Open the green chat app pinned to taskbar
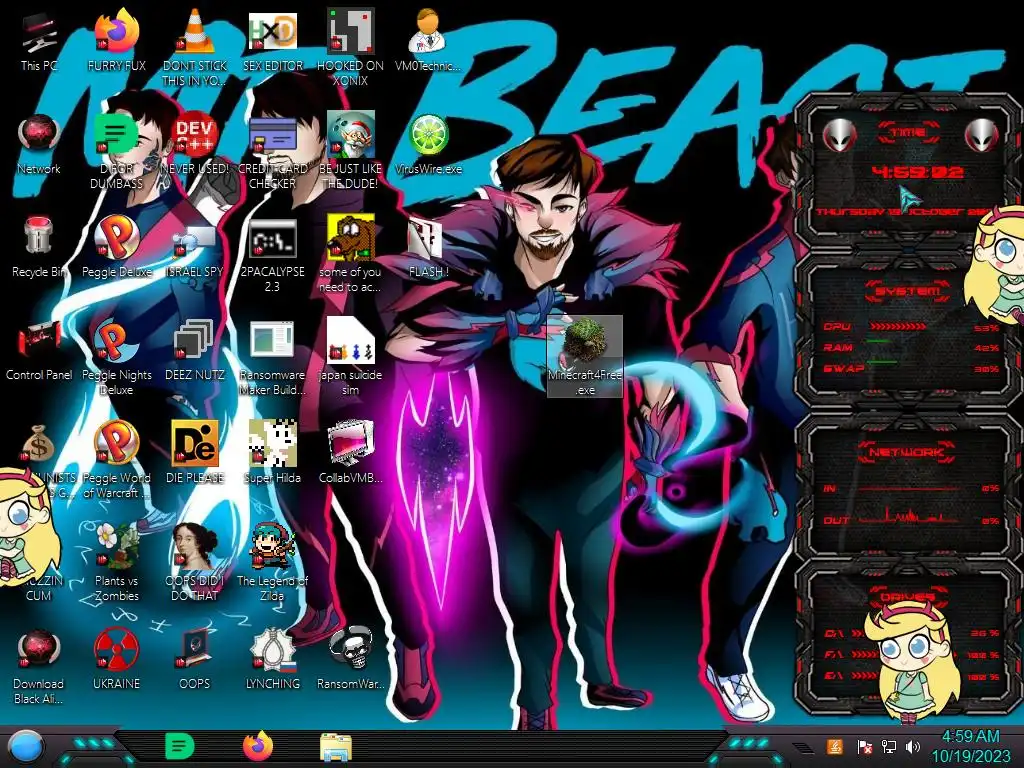Viewport: 1024px width, 768px height. pos(180,746)
